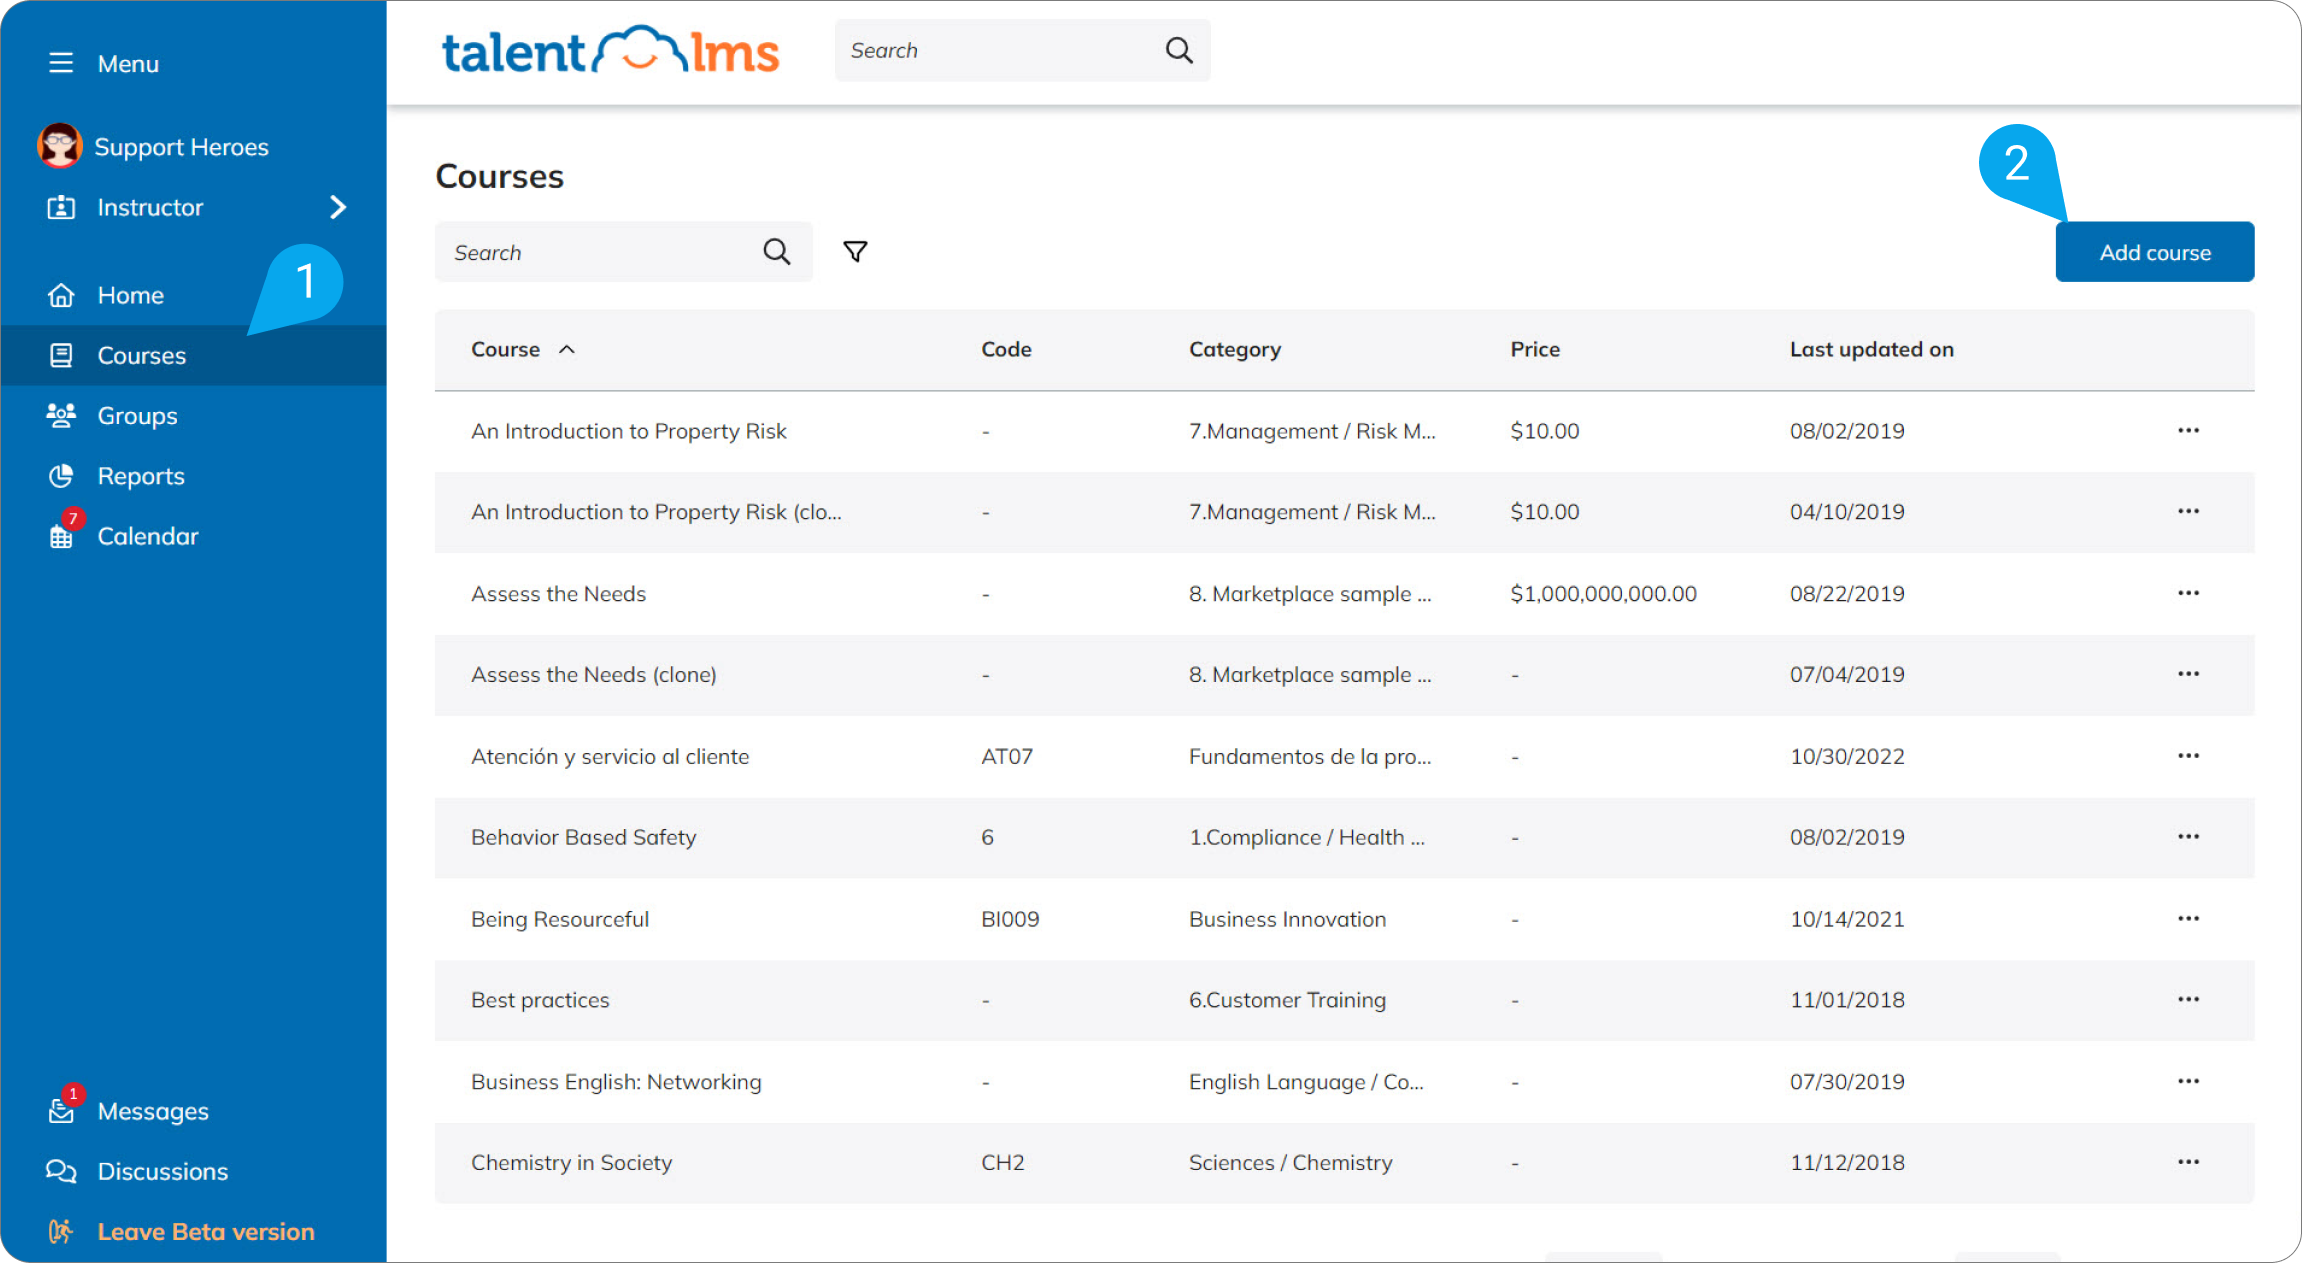Click magnifier icon in courses search
The height and width of the screenshot is (1263, 2302).
(x=776, y=252)
